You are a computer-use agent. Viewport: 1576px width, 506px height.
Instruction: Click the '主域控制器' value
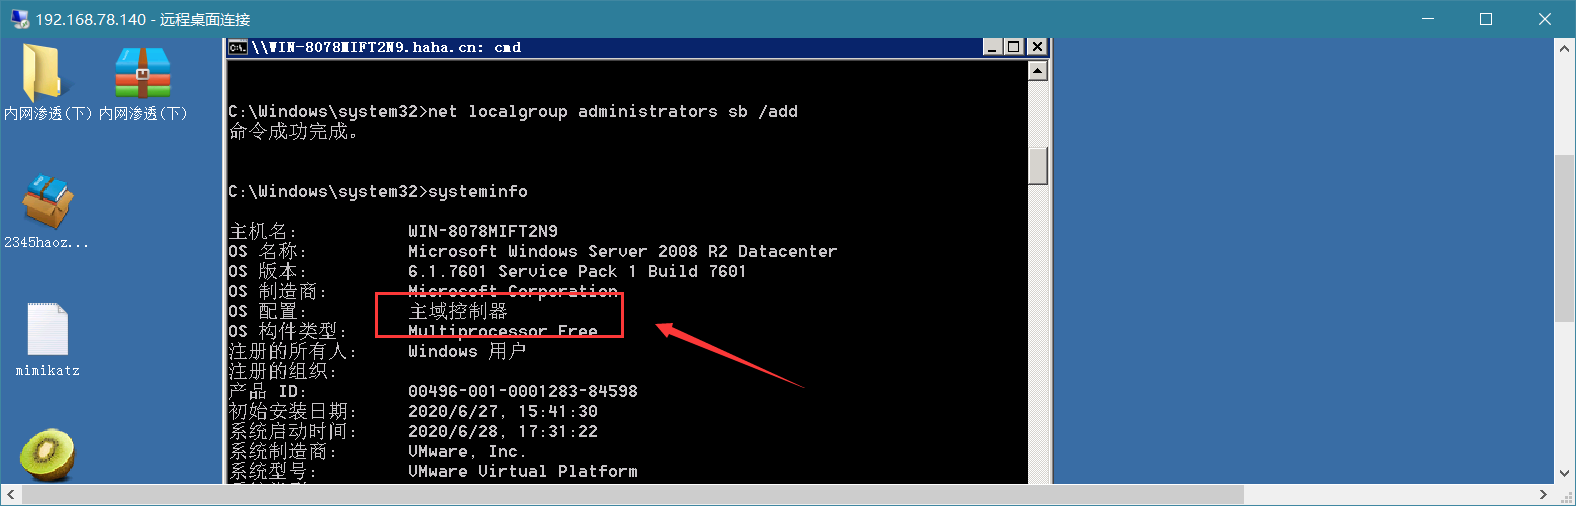coord(458,311)
